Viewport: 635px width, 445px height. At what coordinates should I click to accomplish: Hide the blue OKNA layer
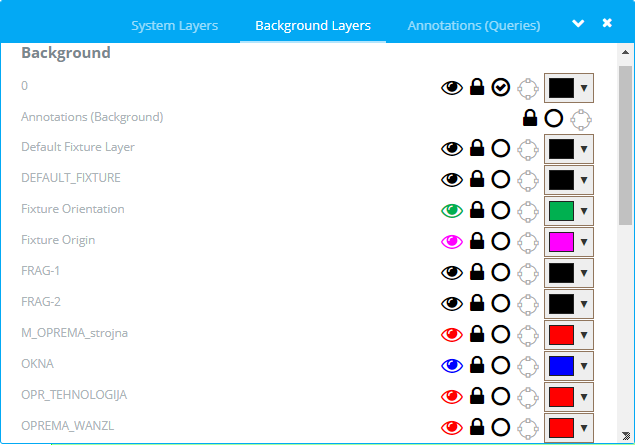pyautogui.click(x=452, y=366)
